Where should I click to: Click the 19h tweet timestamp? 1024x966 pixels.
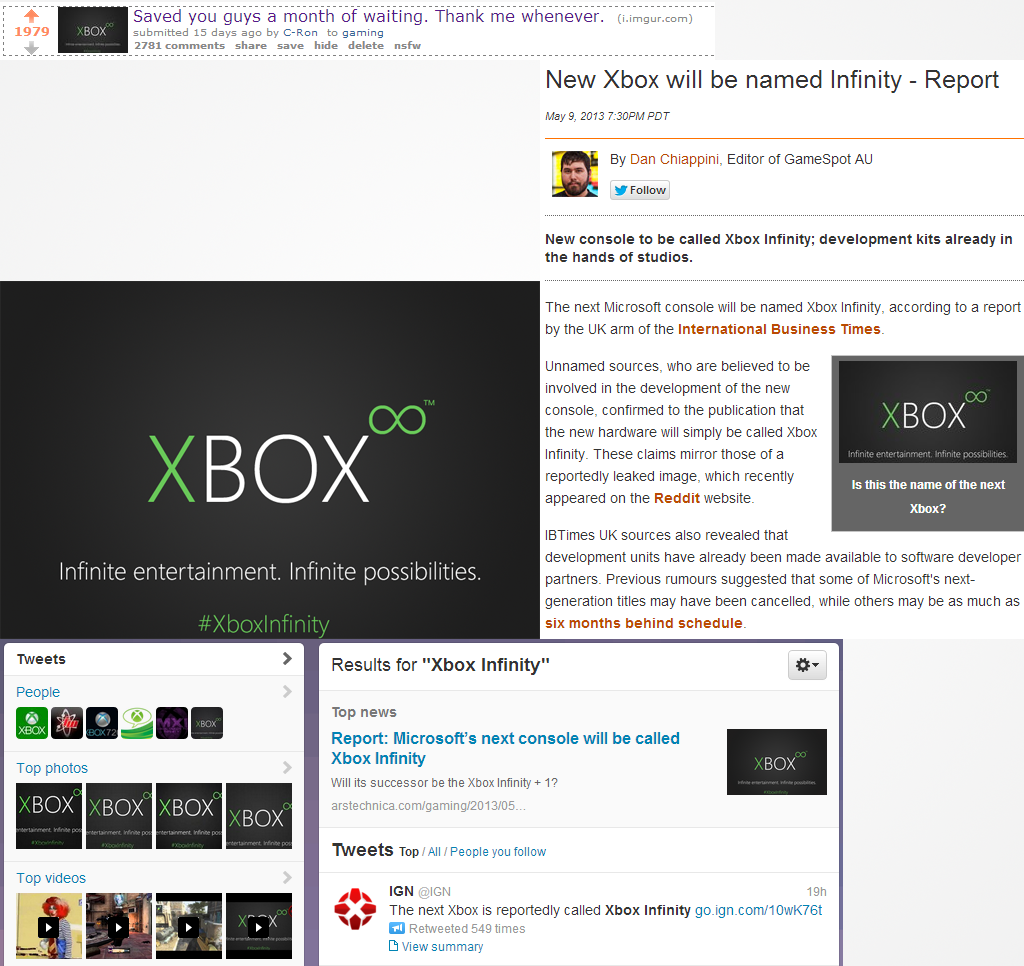tap(816, 892)
